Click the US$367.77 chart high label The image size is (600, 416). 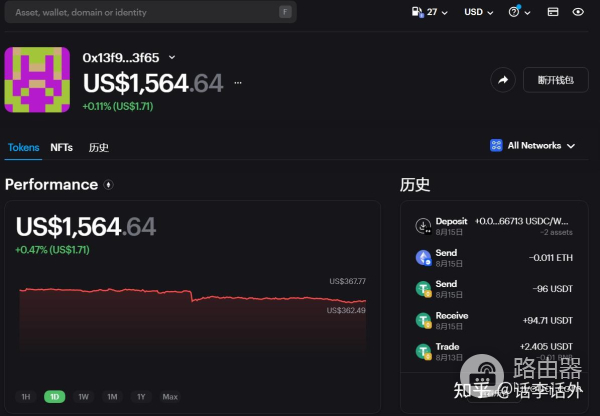[x=347, y=281]
